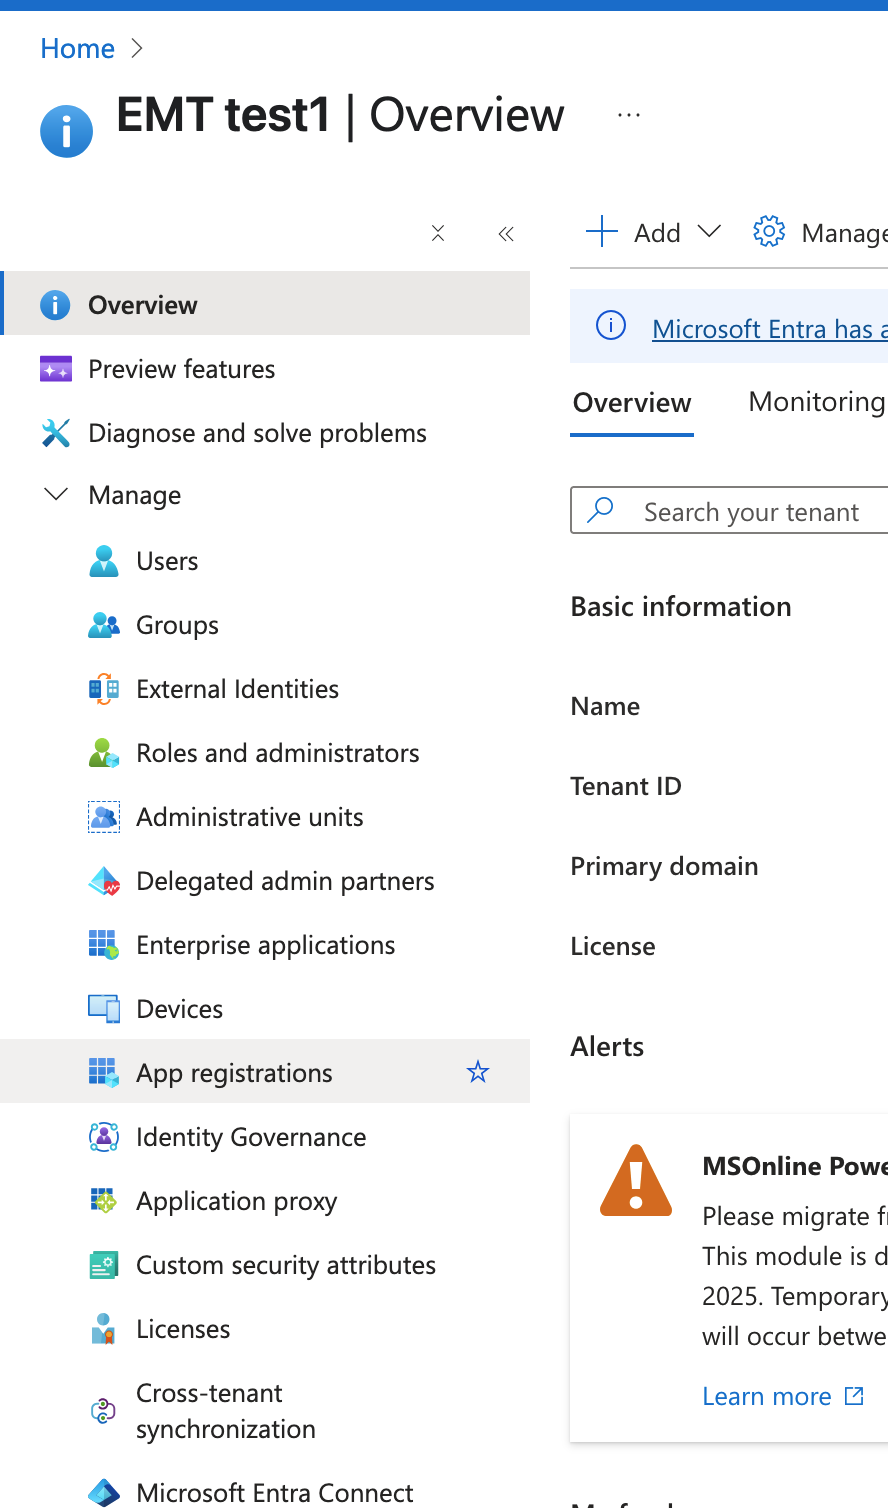Image resolution: width=888 pixels, height=1508 pixels.
Task: Click the info icon in the blue banner
Action: (611, 325)
